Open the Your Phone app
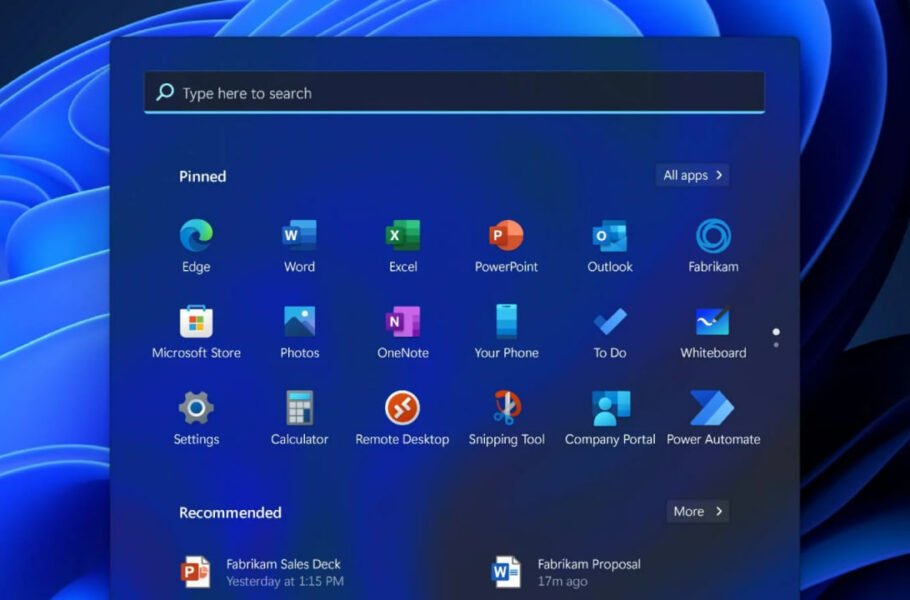The image size is (910, 600). [506, 331]
